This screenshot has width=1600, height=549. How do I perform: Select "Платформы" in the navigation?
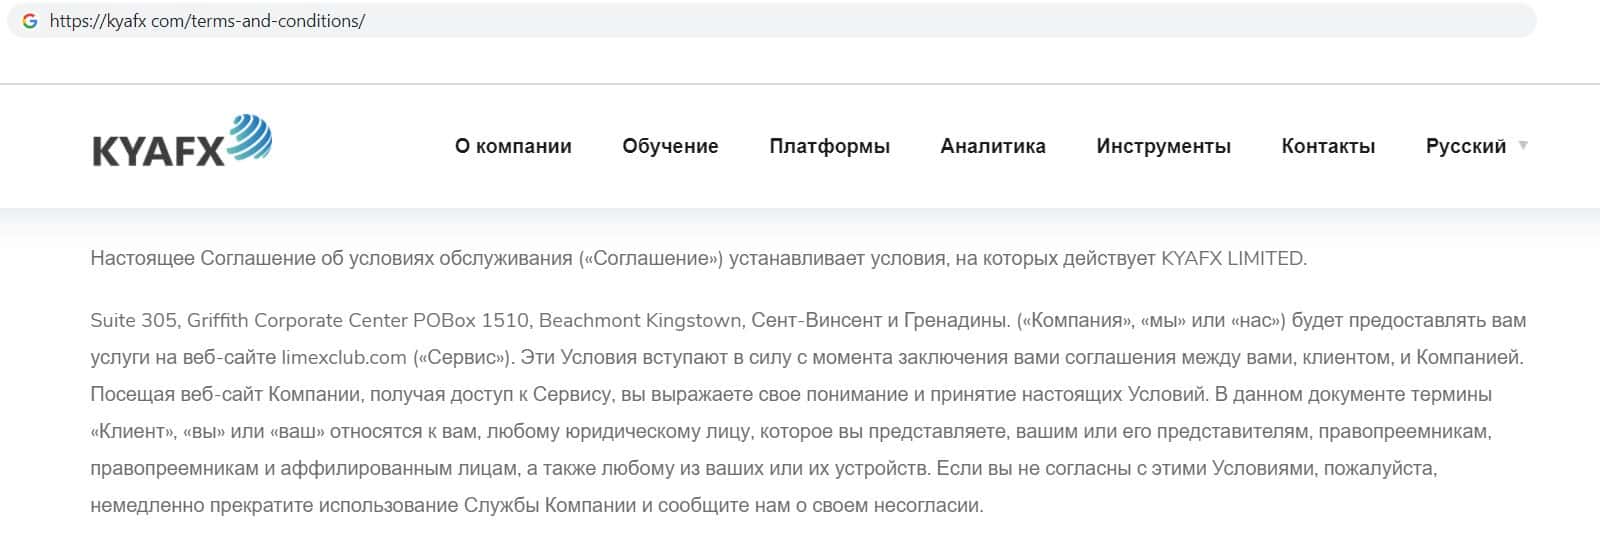coord(829,146)
